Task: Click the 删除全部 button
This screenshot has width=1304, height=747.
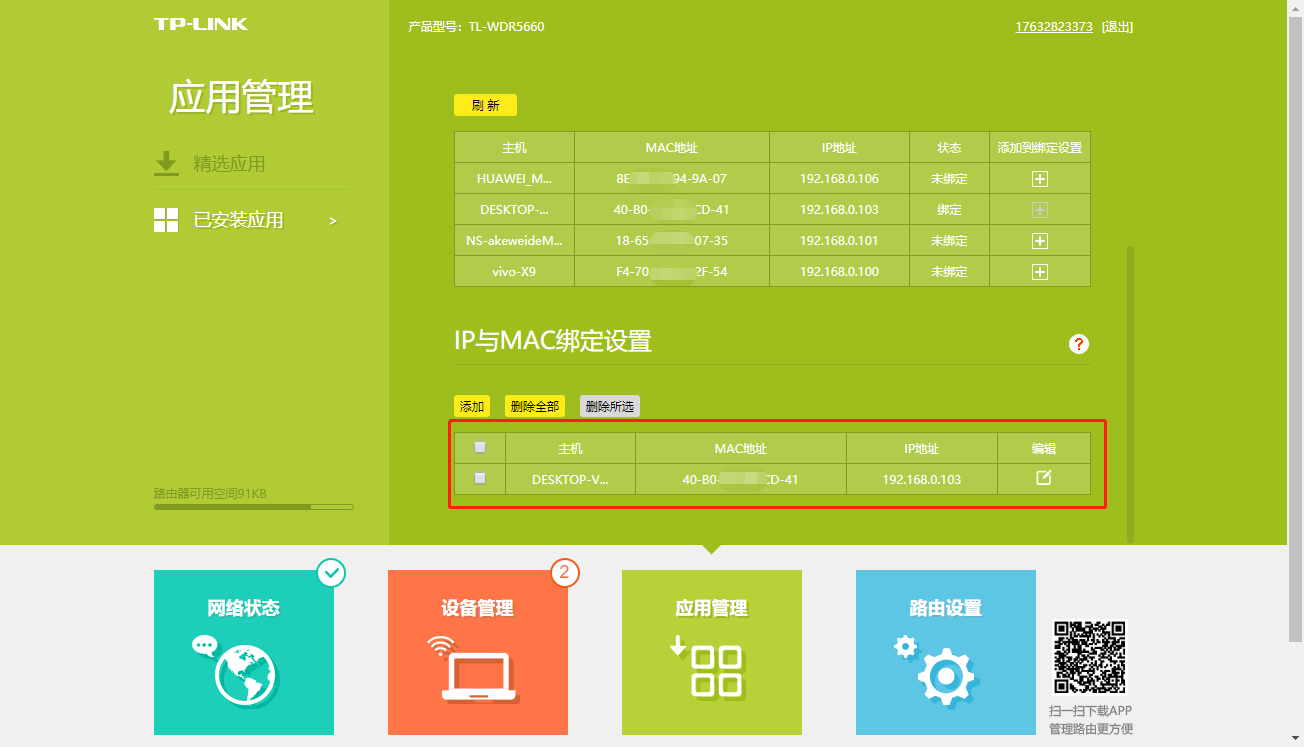Action: click(535, 406)
